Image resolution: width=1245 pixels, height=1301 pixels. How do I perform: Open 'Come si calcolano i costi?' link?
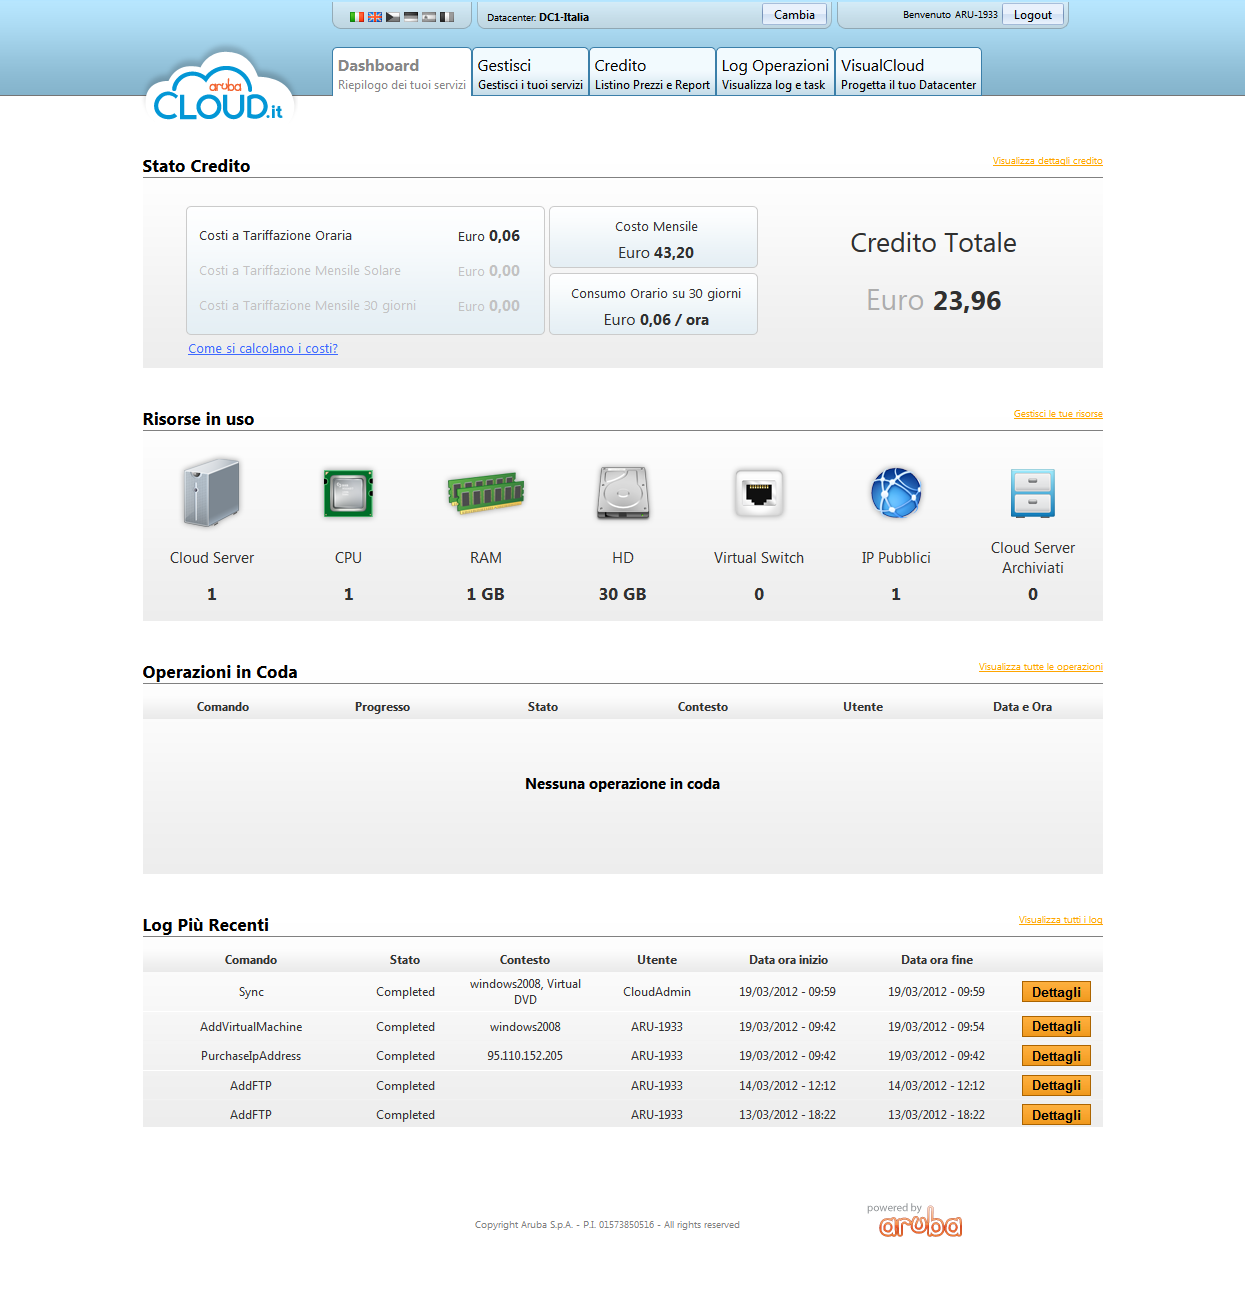pos(262,348)
